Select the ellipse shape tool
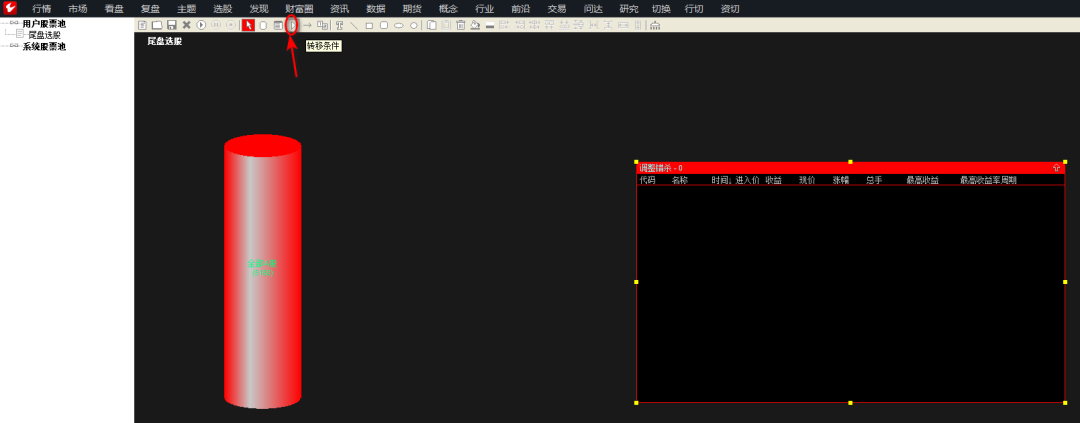 click(399, 25)
